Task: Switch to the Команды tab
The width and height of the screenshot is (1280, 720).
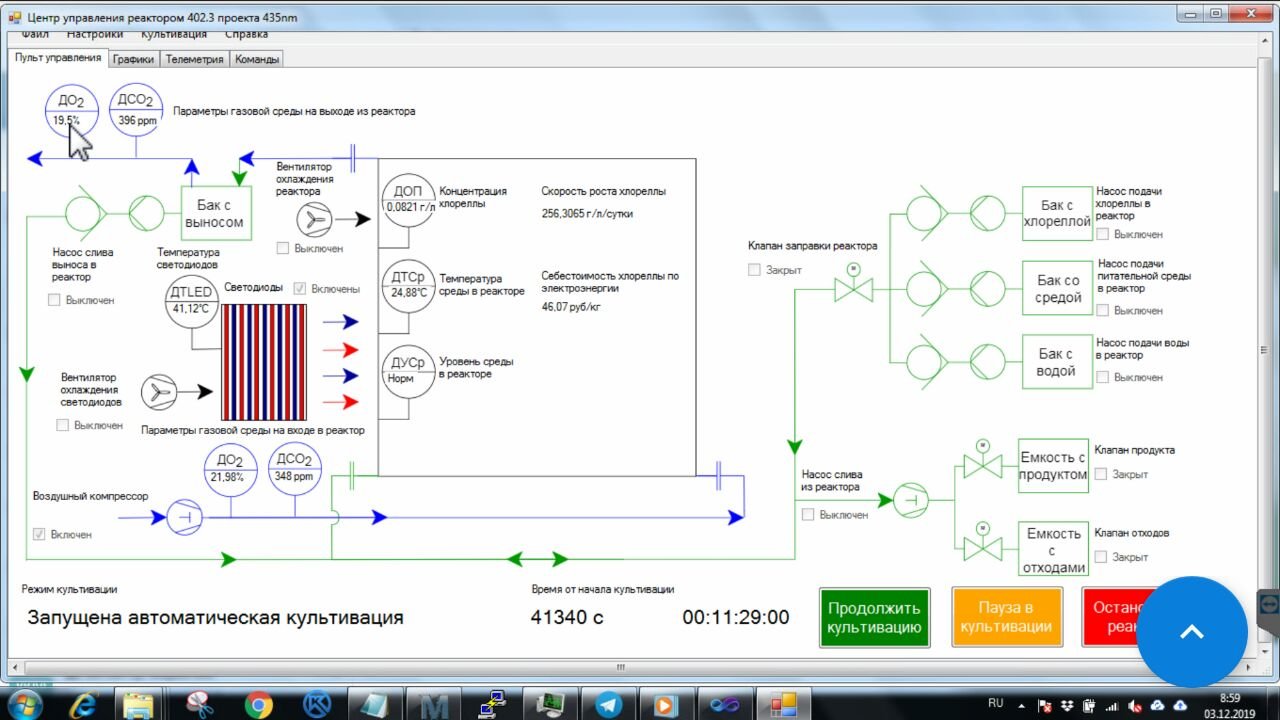Action: click(x=257, y=59)
